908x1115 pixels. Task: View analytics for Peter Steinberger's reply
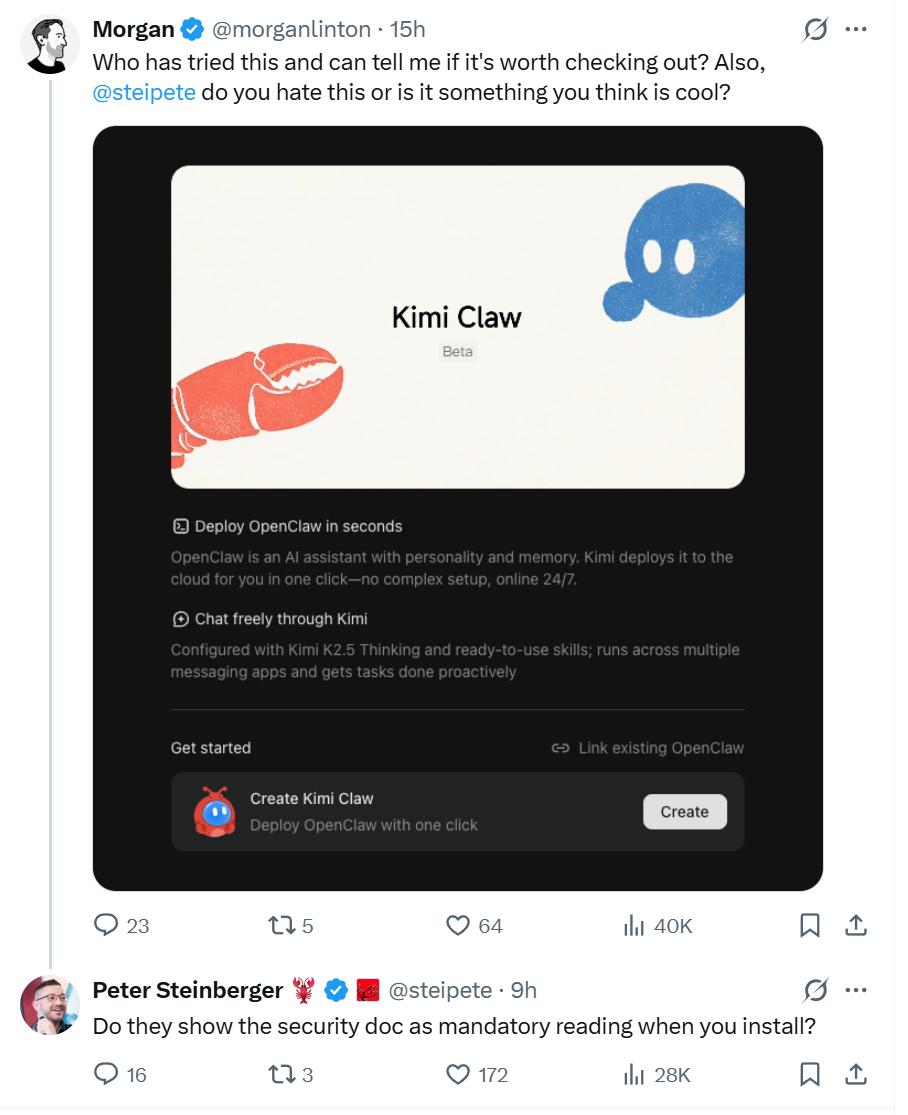(634, 1075)
